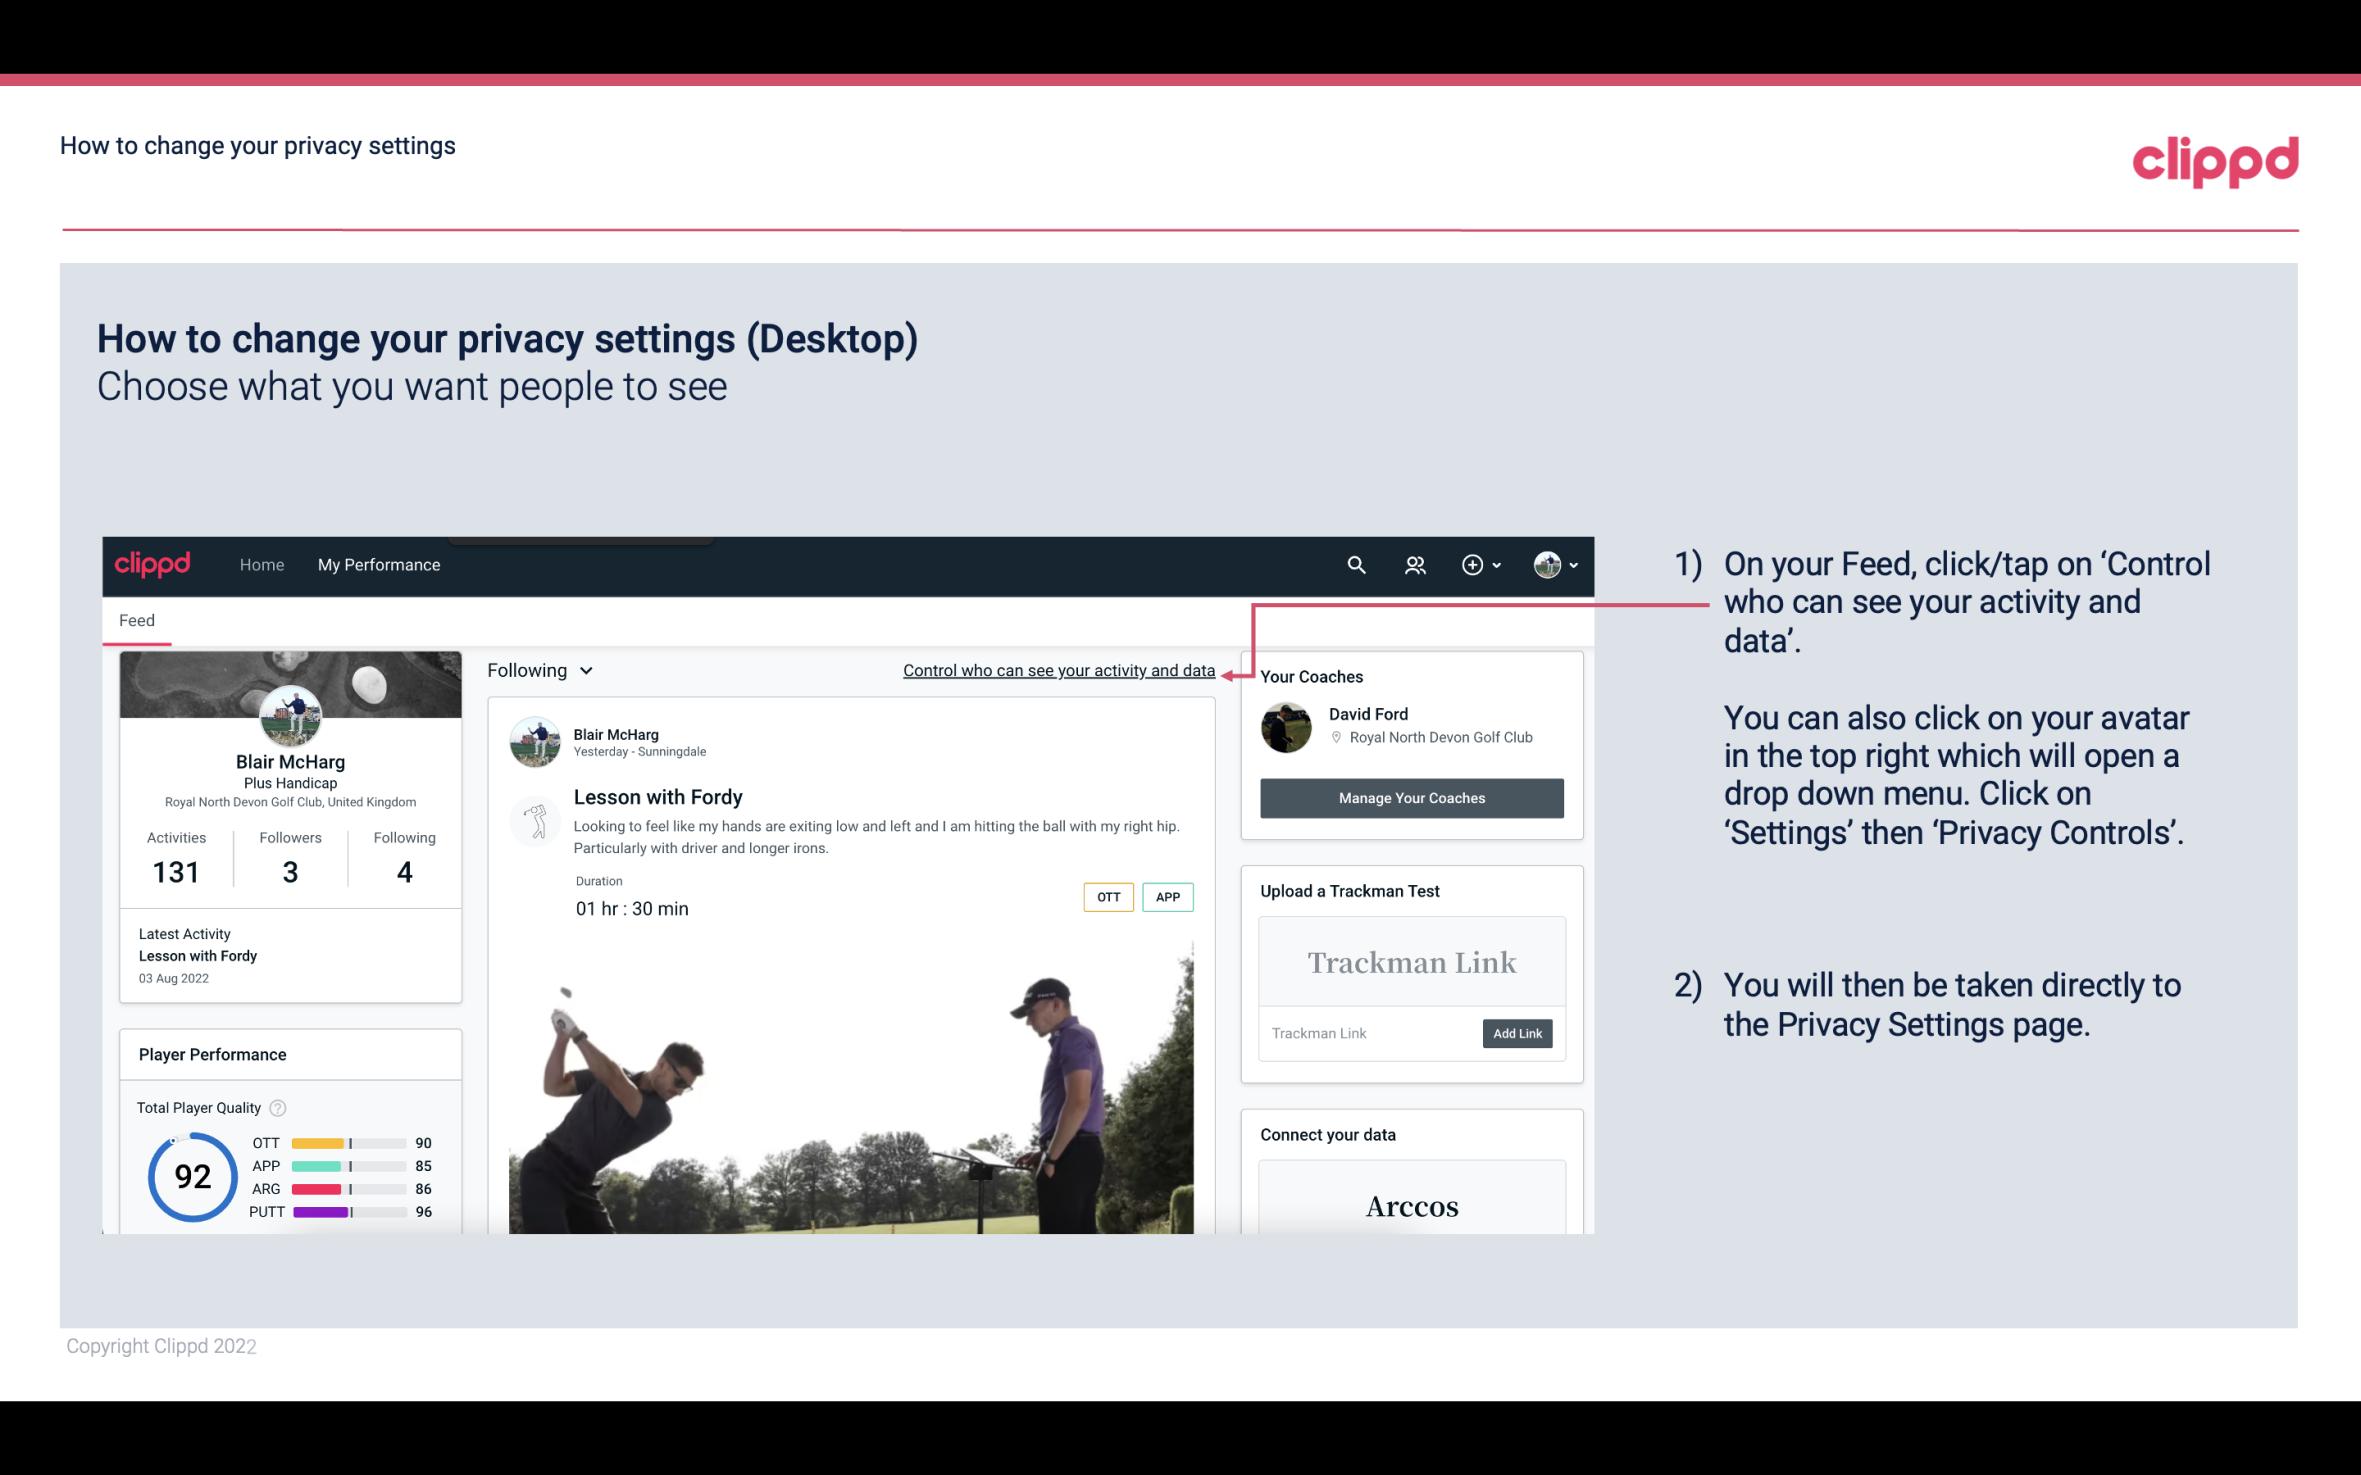Image resolution: width=2361 pixels, height=1475 pixels.
Task: Click Blair McHarg's profile picture thumbnail
Action: click(290, 715)
